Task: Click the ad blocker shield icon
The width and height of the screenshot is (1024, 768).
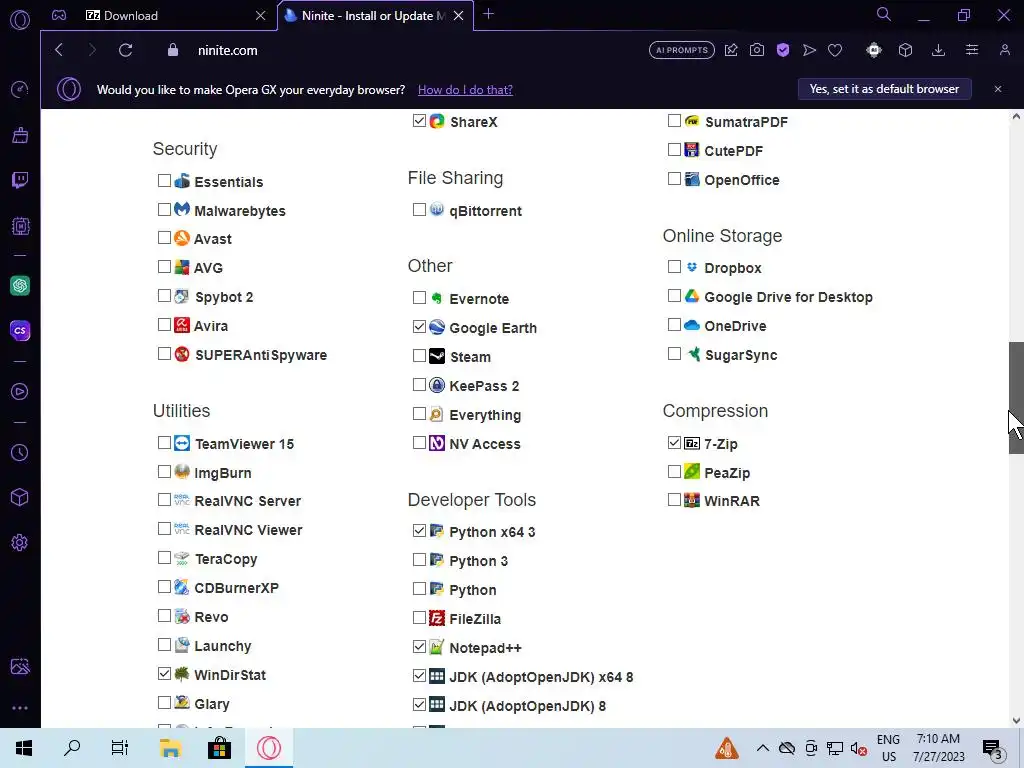Action: pos(783,50)
